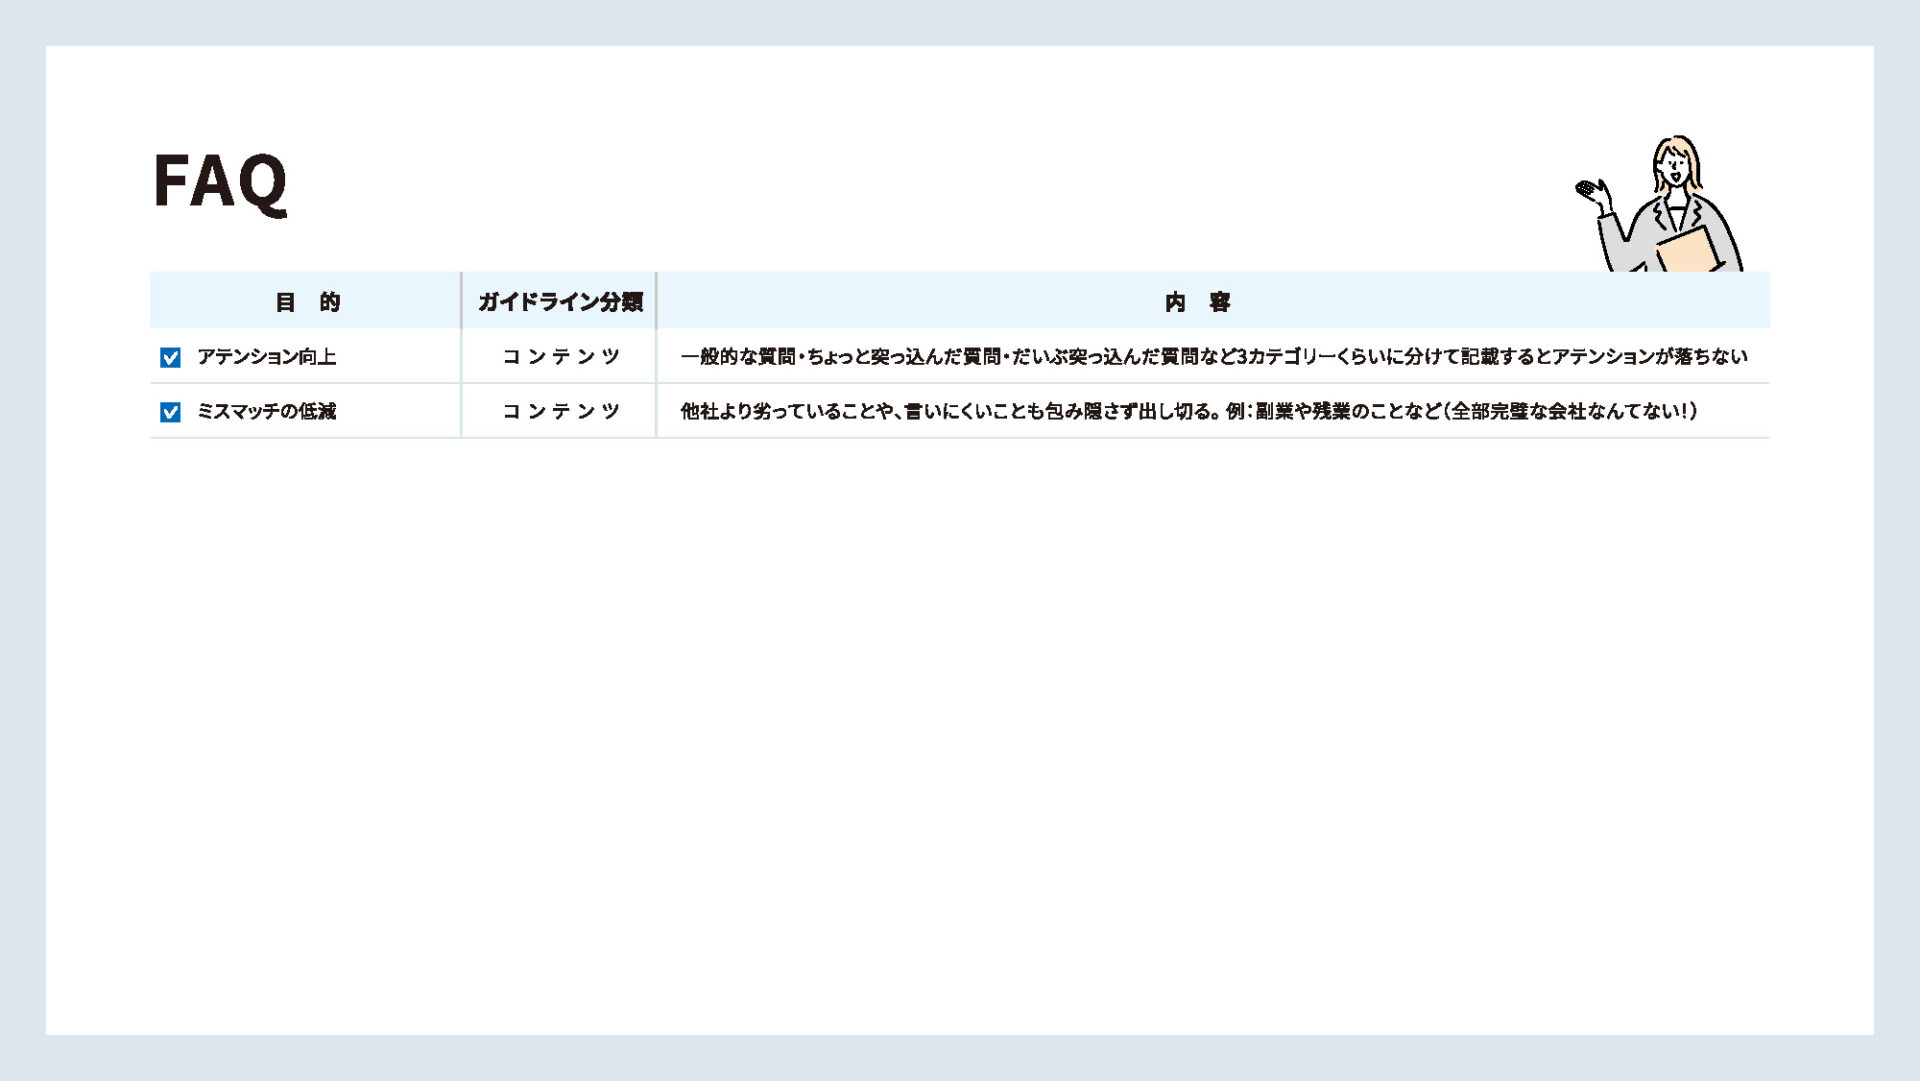1920x1081 pixels.
Task: Click the 副業や残業 example text
Action: 1302,412
